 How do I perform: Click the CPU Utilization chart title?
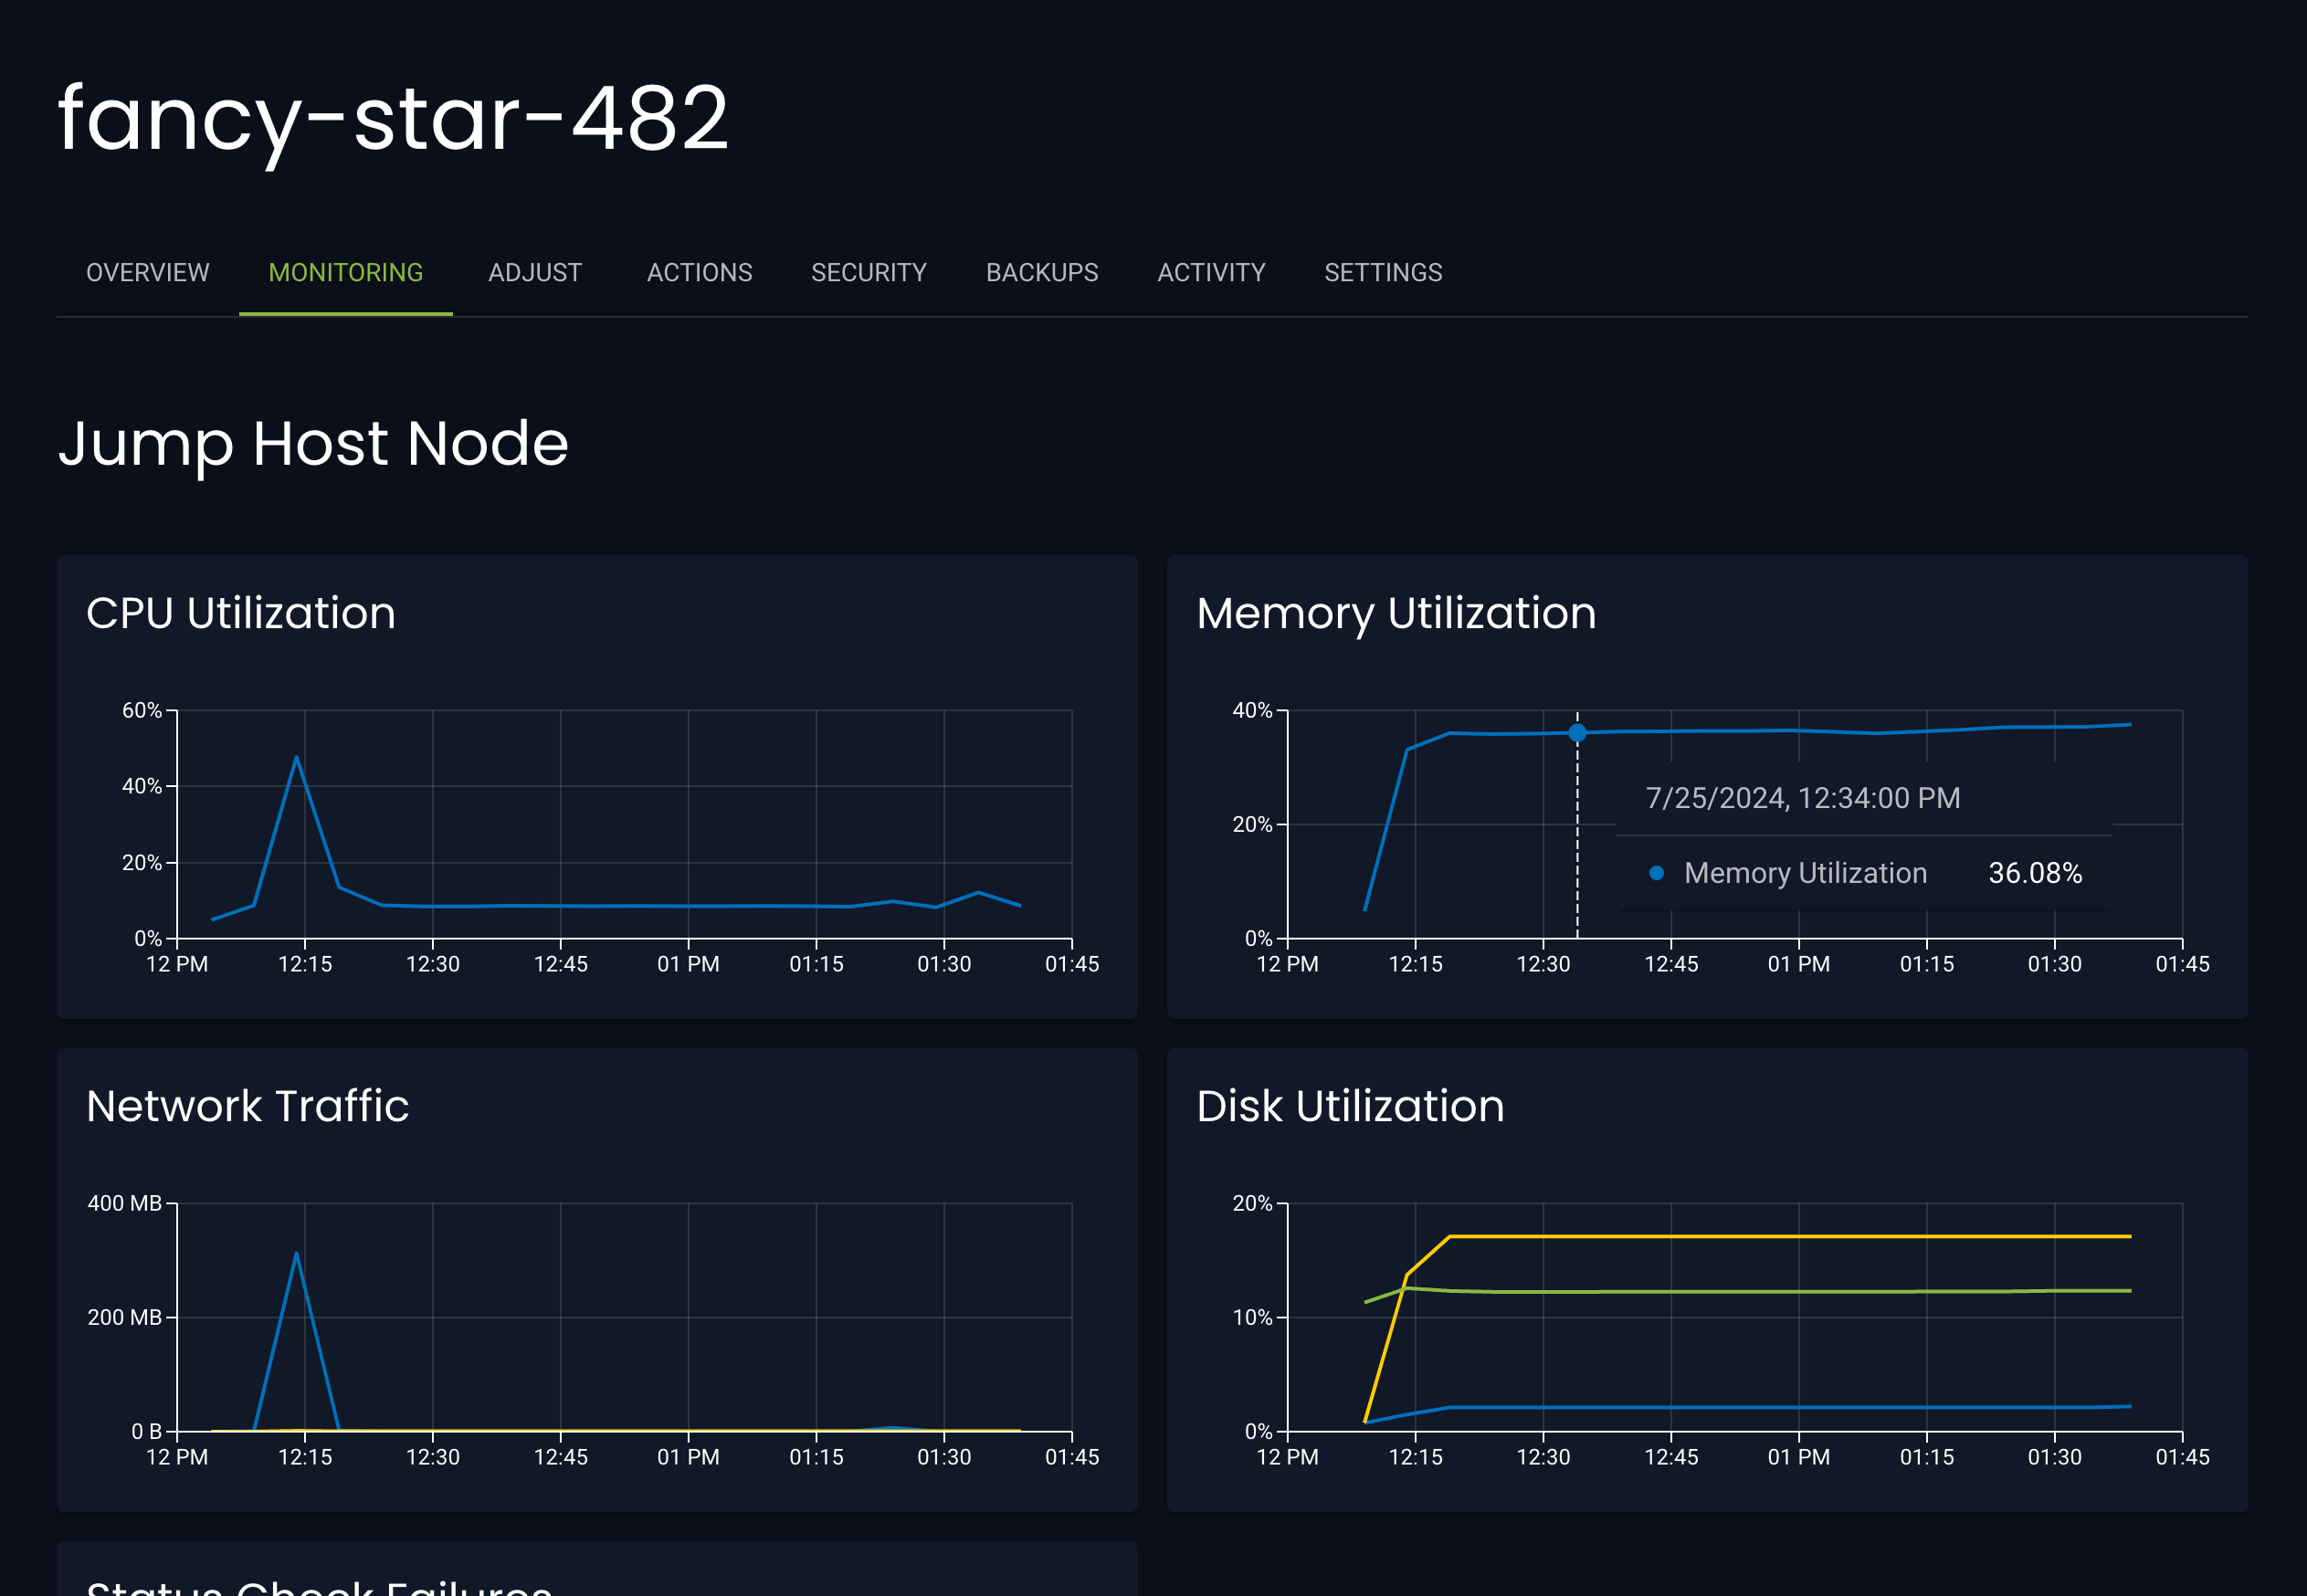pyautogui.click(x=241, y=613)
